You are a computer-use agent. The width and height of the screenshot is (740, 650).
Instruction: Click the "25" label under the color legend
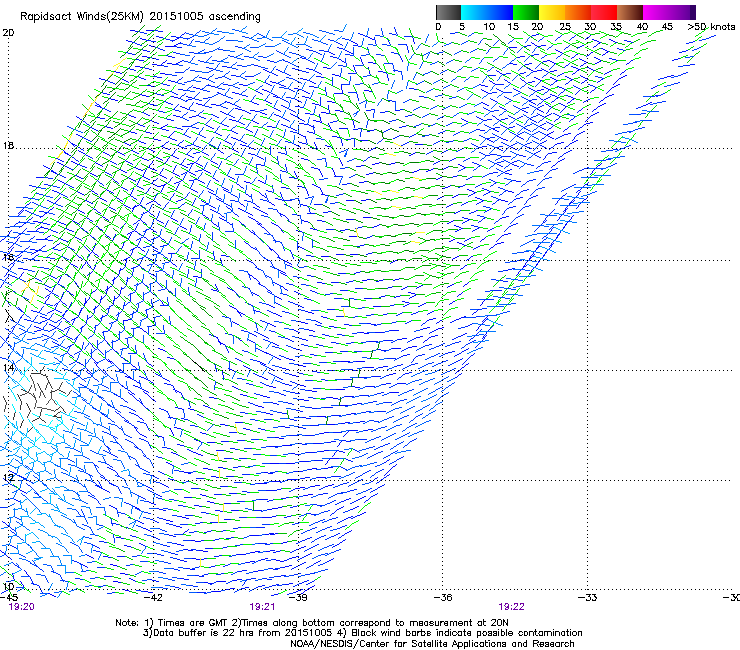(565, 27)
